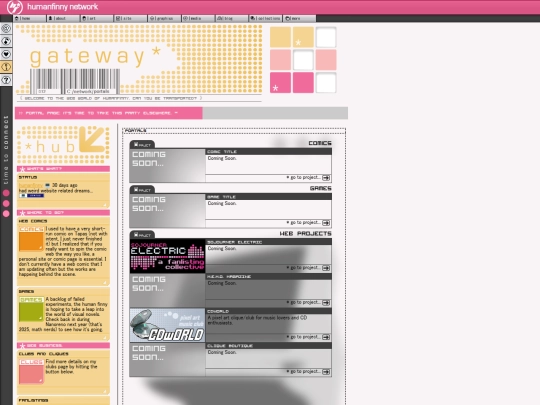Click the arrow icon for H.E.A.D. Magazine project

326,303
